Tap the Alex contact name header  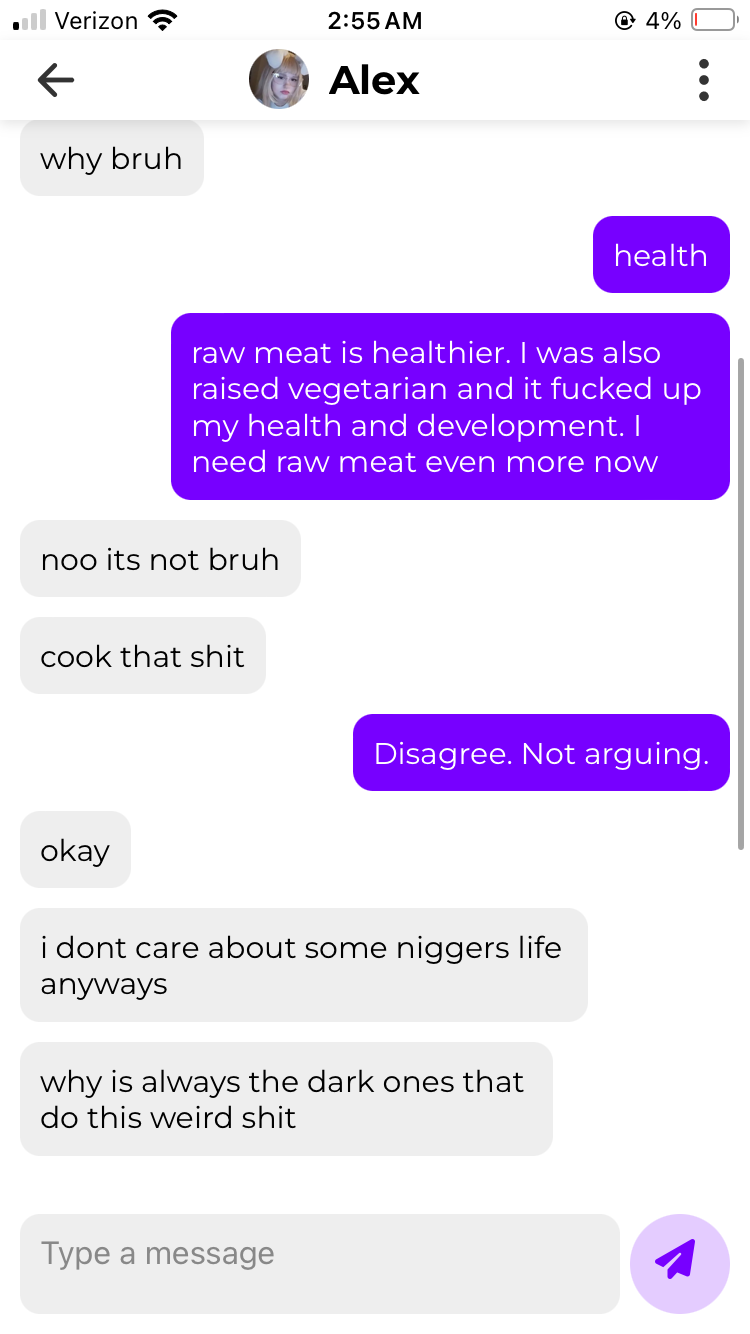tap(374, 80)
